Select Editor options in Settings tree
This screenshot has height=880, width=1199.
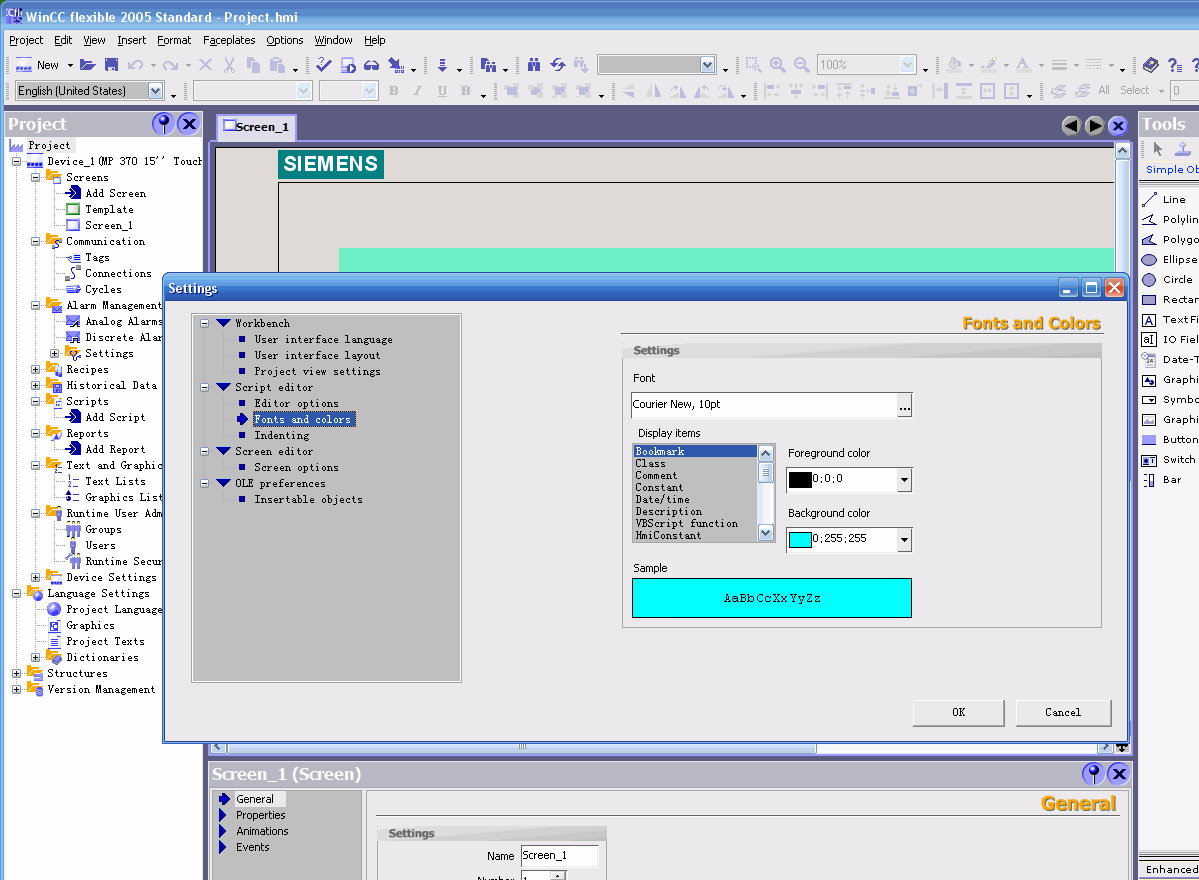[296, 404]
